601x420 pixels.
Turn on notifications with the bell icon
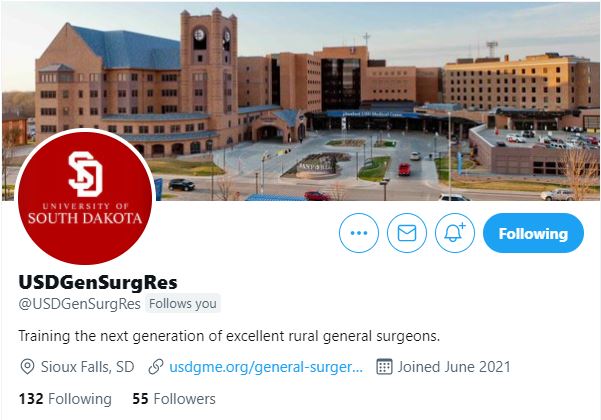point(455,233)
